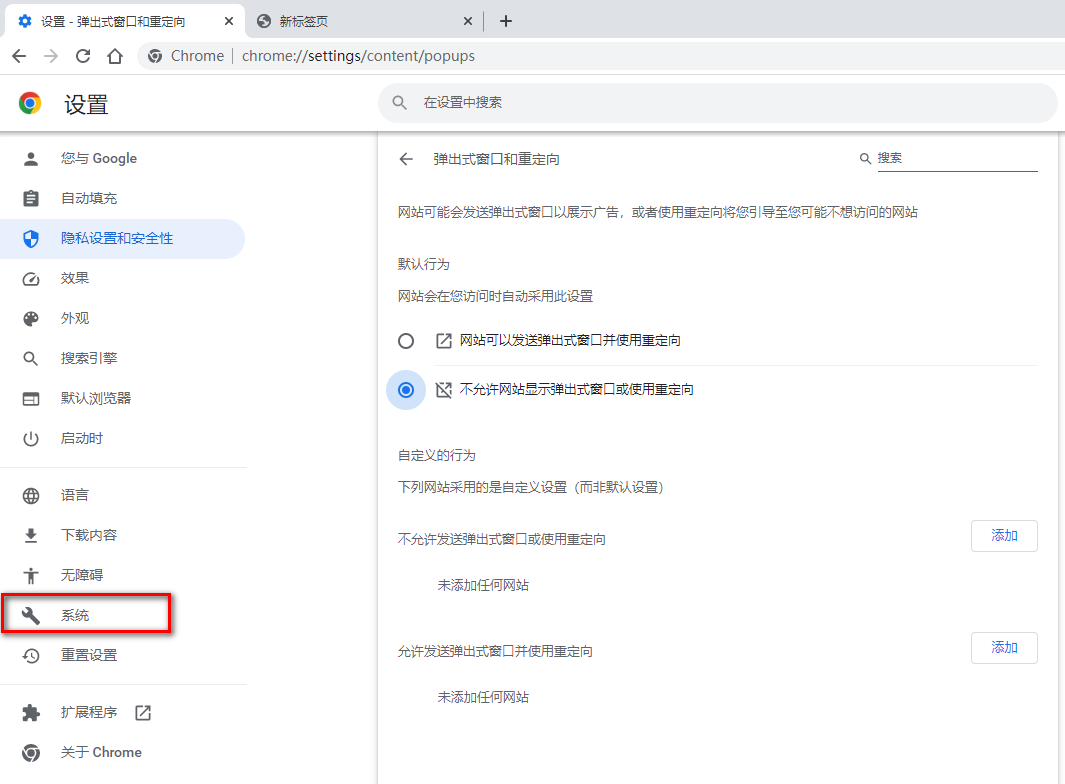The width and height of the screenshot is (1065, 784).
Task: Select 不允许网站显示弹出式窗口或使用重定向 radio
Action: pos(405,390)
